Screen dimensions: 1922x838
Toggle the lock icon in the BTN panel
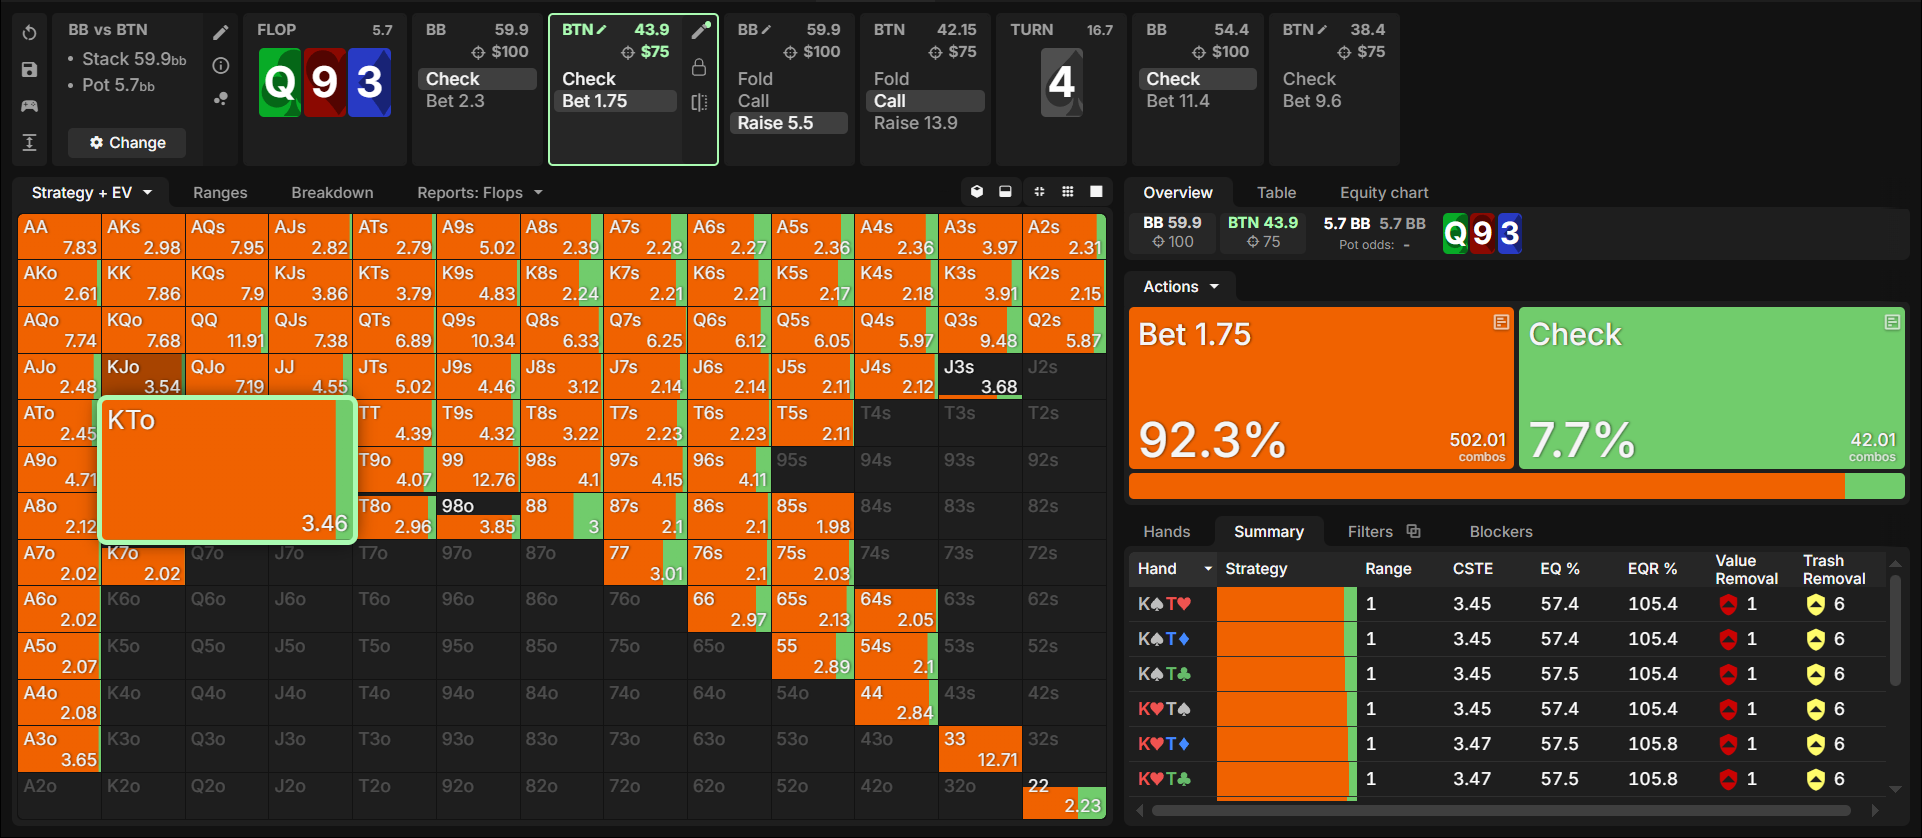pyautogui.click(x=699, y=67)
